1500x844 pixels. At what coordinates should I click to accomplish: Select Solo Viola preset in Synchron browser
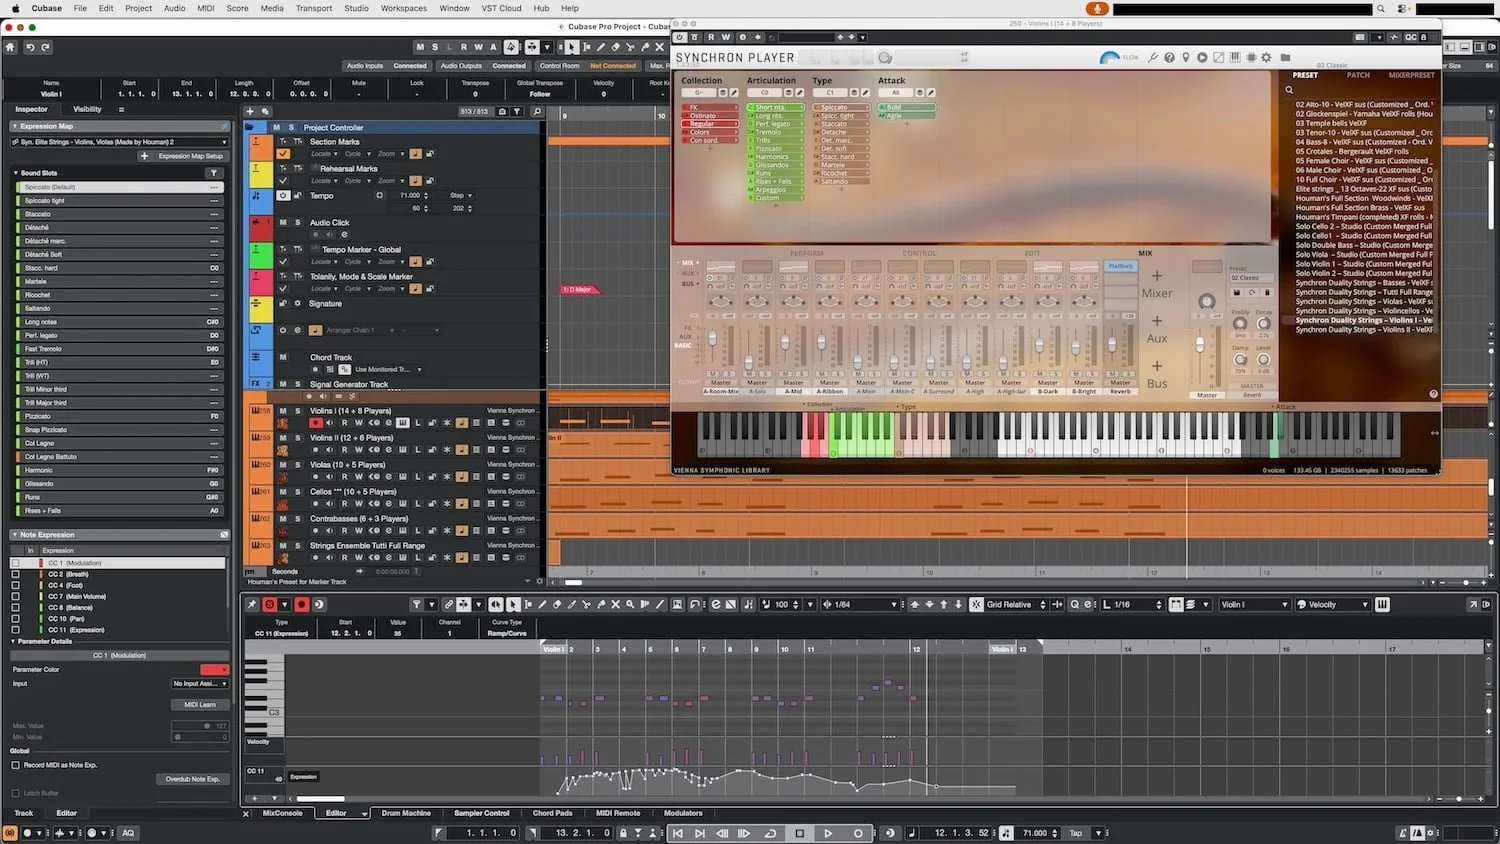[x=1364, y=254]
